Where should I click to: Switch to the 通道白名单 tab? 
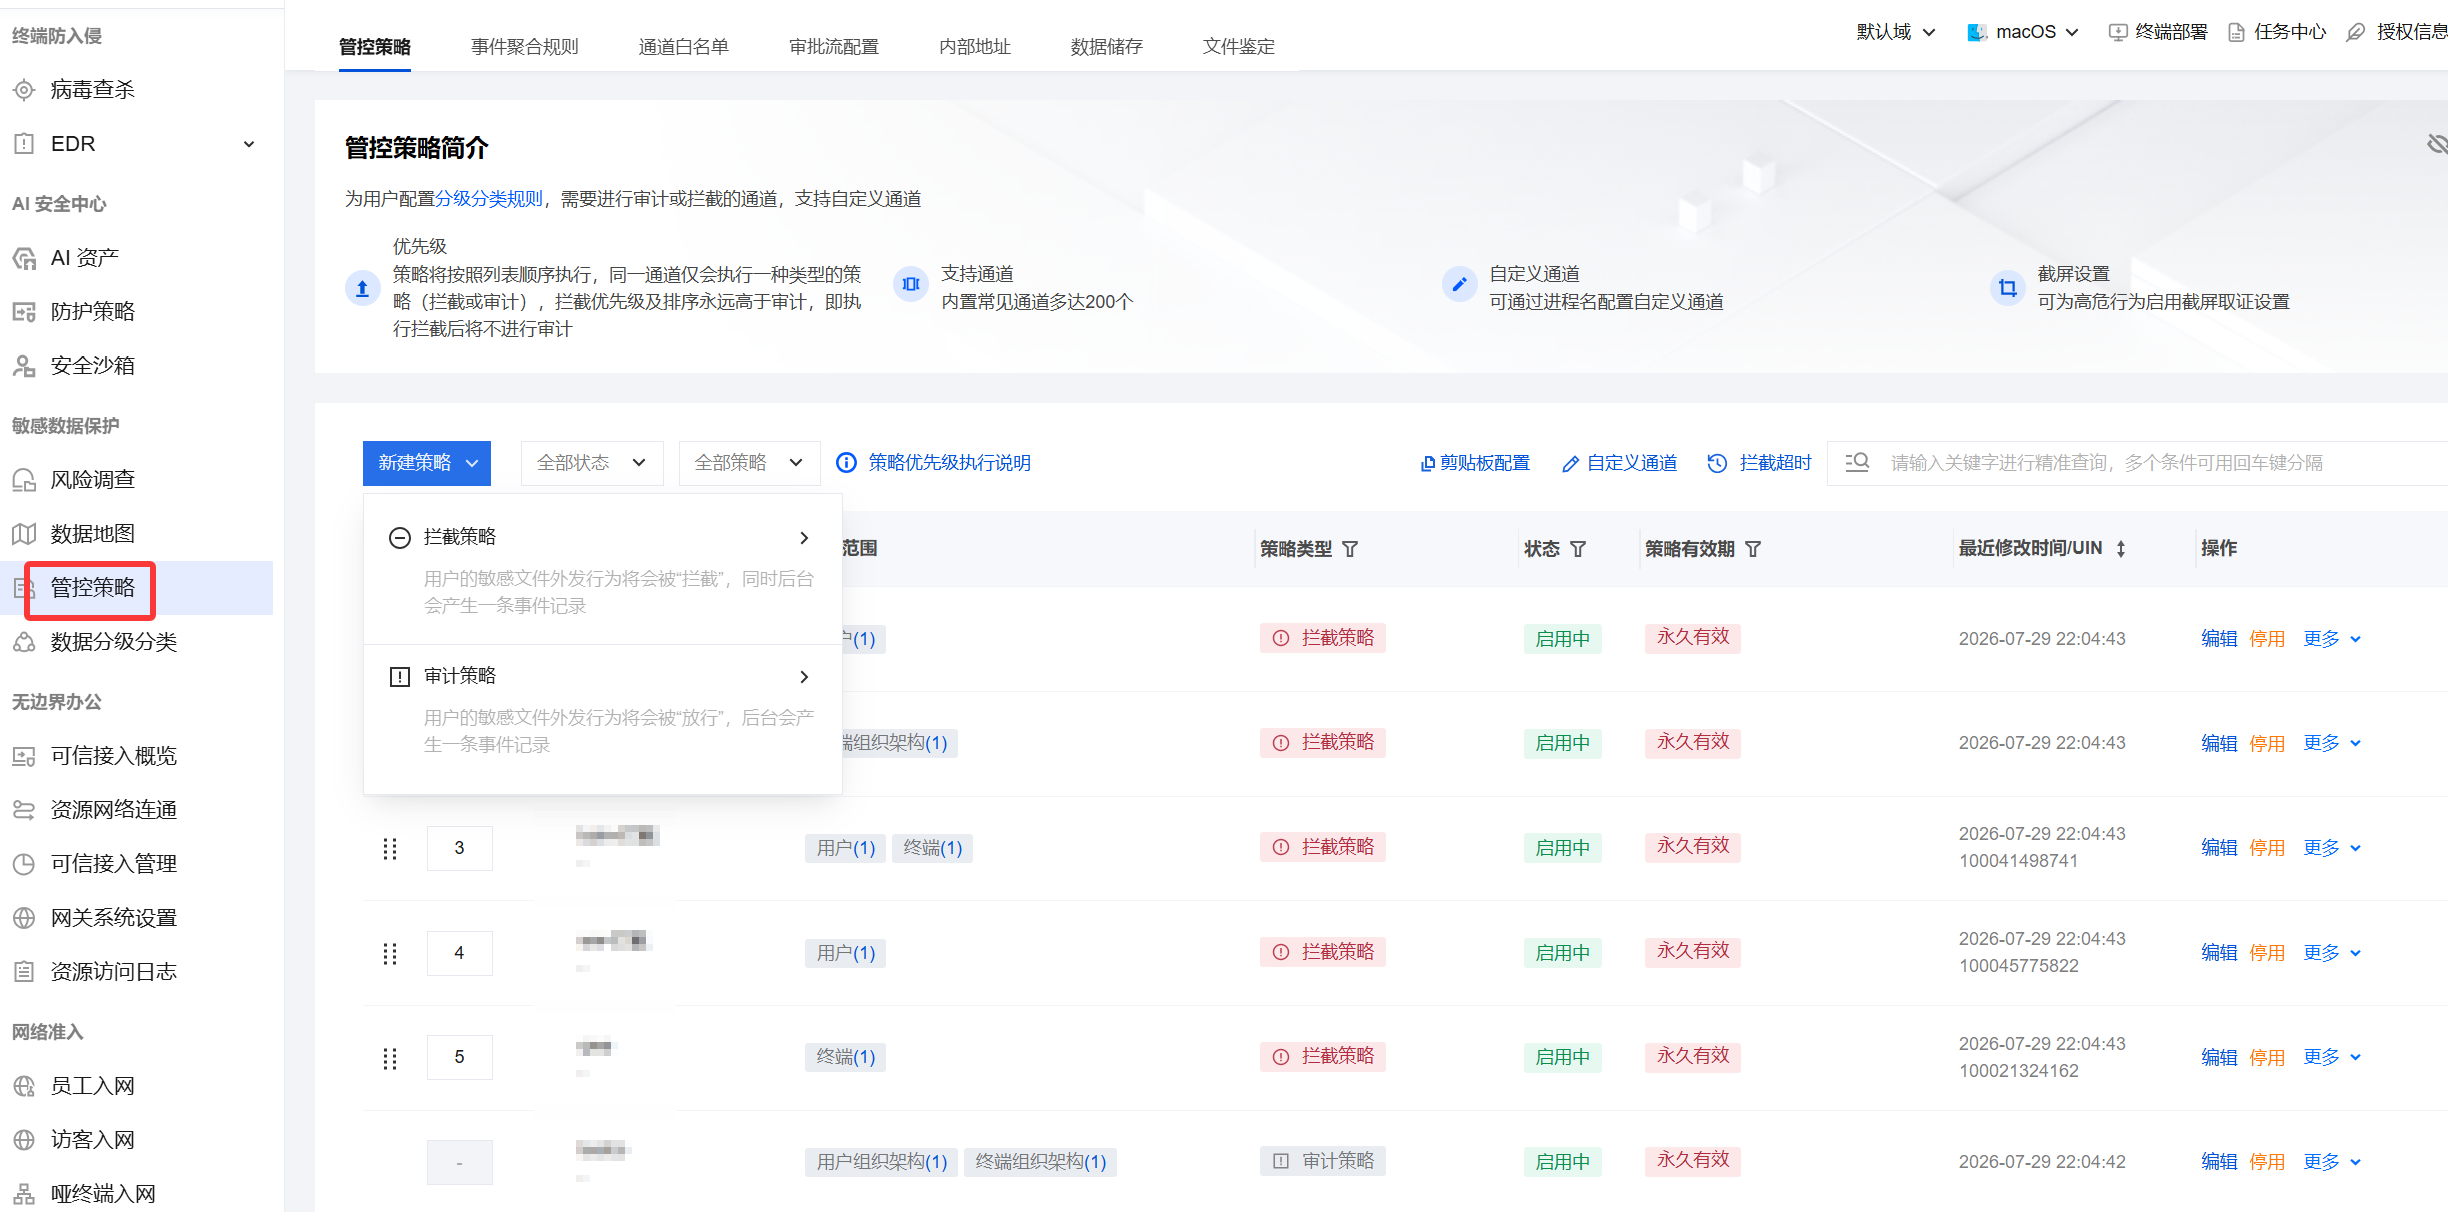[x=684, y=47]
